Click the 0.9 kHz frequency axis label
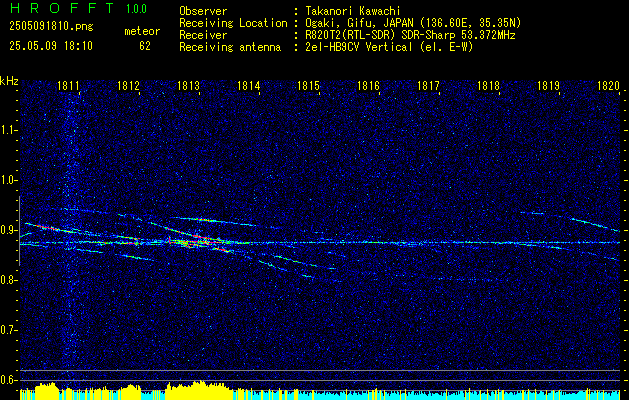This screenshot has height=400, width=629. coord(9,230)
